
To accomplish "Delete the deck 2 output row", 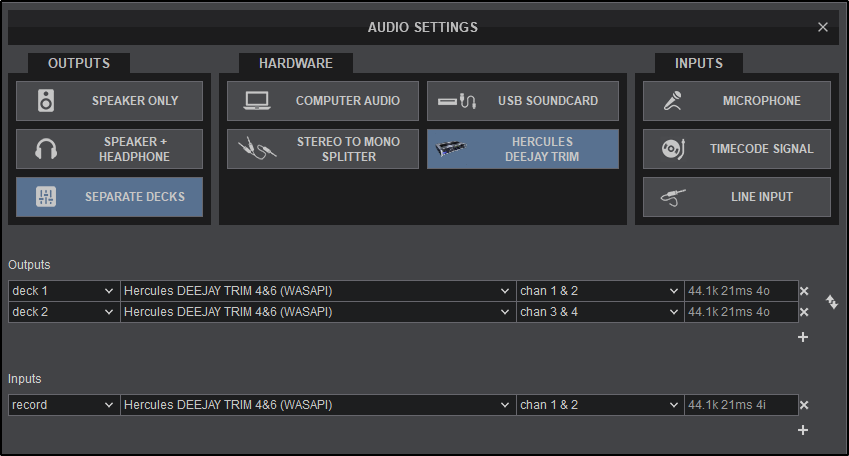I will 804,312.
